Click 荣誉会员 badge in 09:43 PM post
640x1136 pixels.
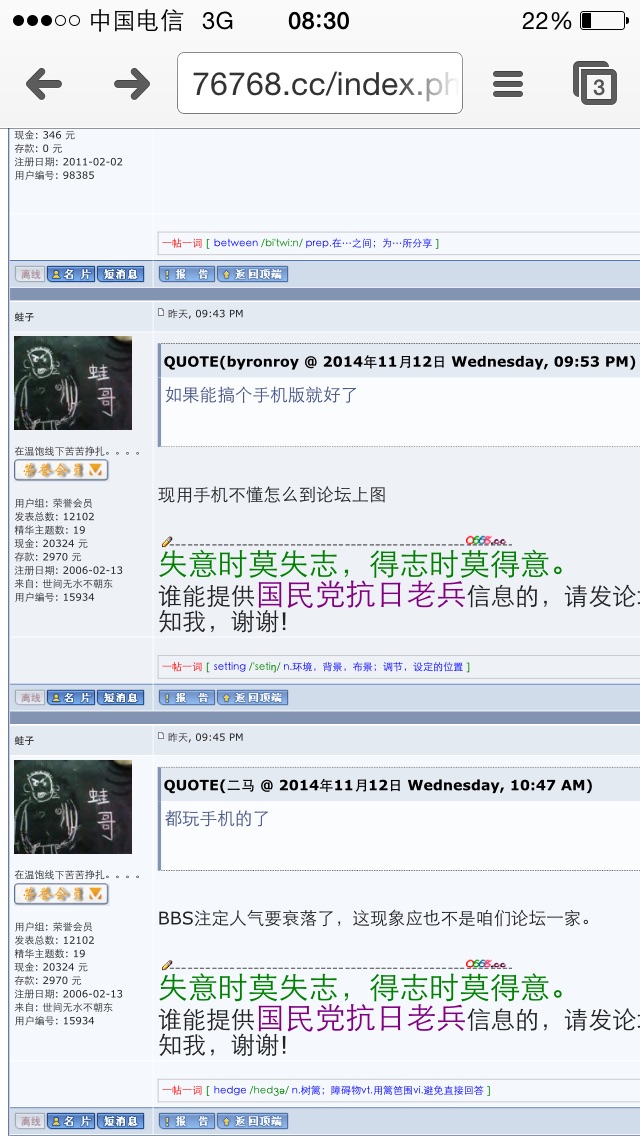62,470
